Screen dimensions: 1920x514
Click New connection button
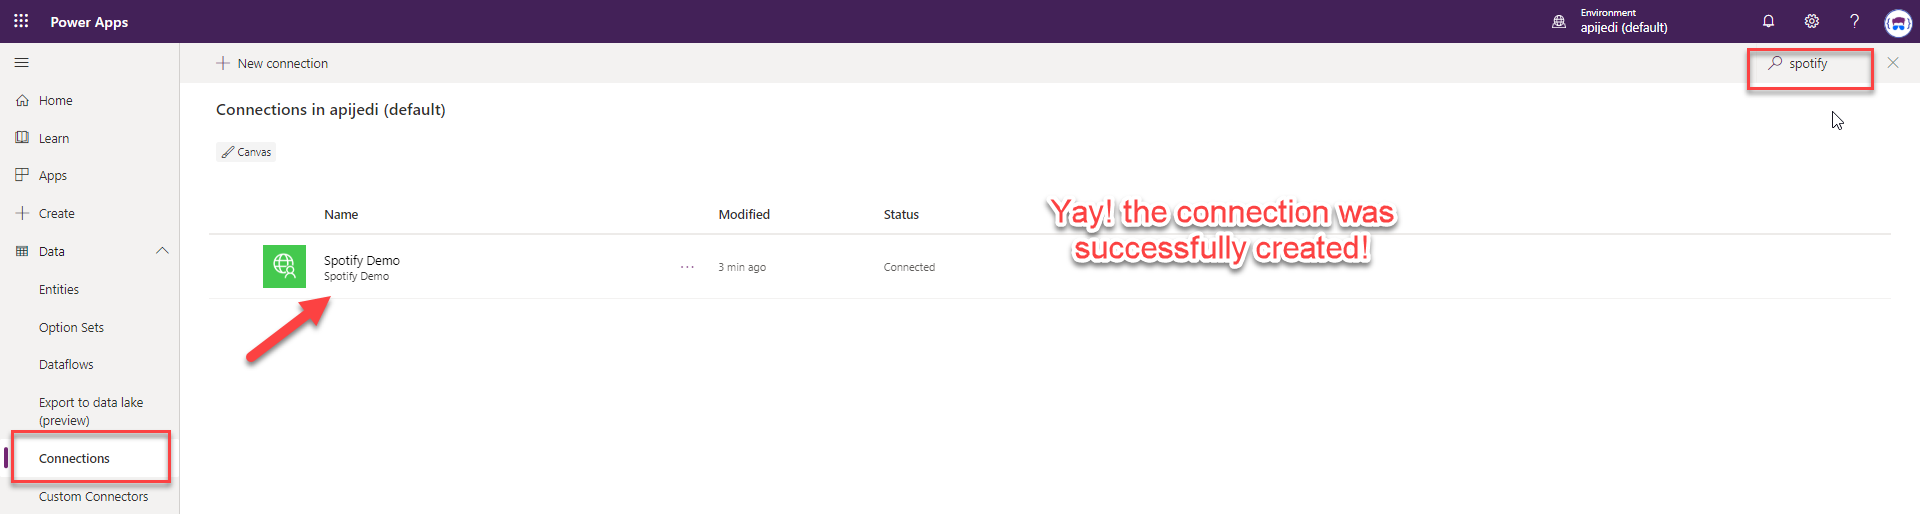[272, 63]
